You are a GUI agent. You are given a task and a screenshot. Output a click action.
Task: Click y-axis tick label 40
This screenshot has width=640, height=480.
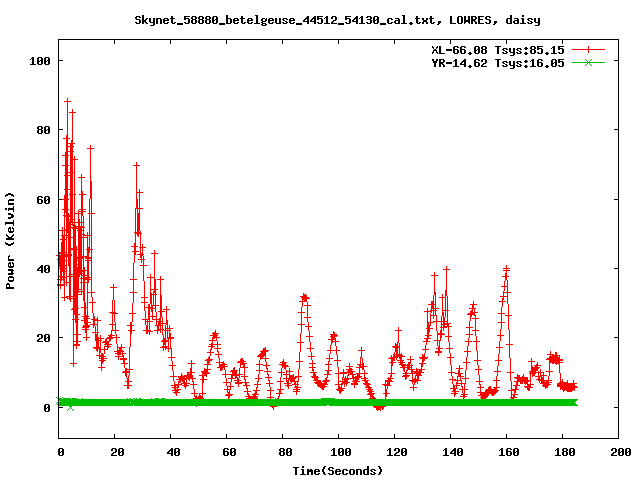[43, 269]
